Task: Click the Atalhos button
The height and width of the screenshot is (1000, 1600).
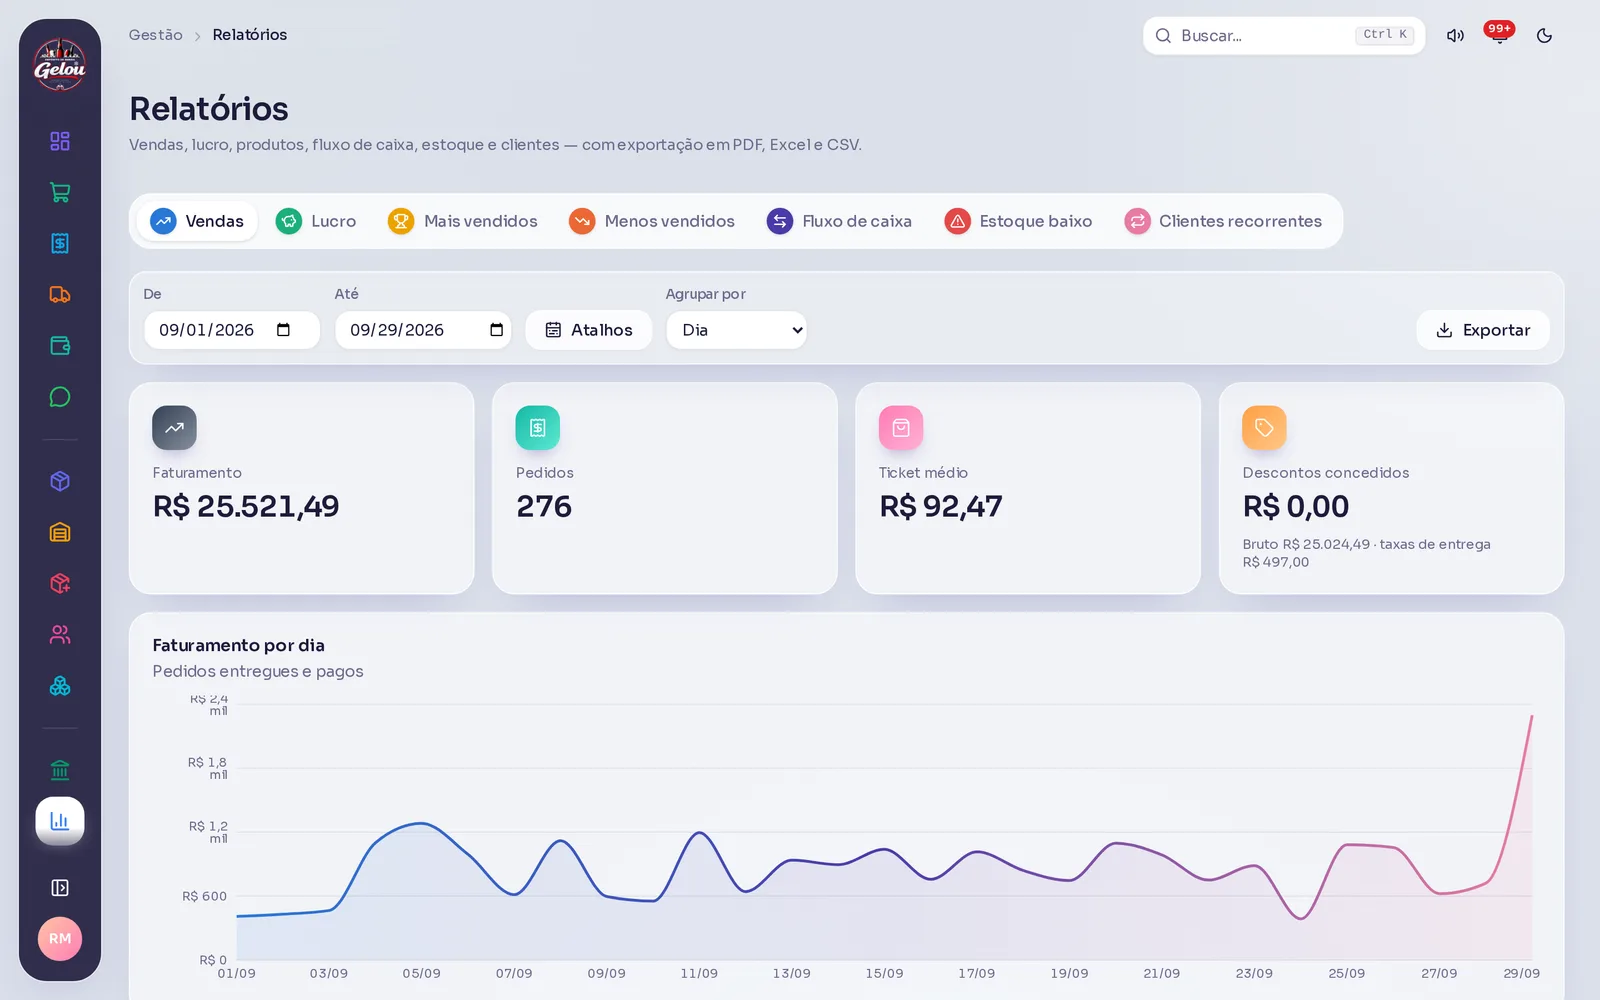Action: [589, 330]
